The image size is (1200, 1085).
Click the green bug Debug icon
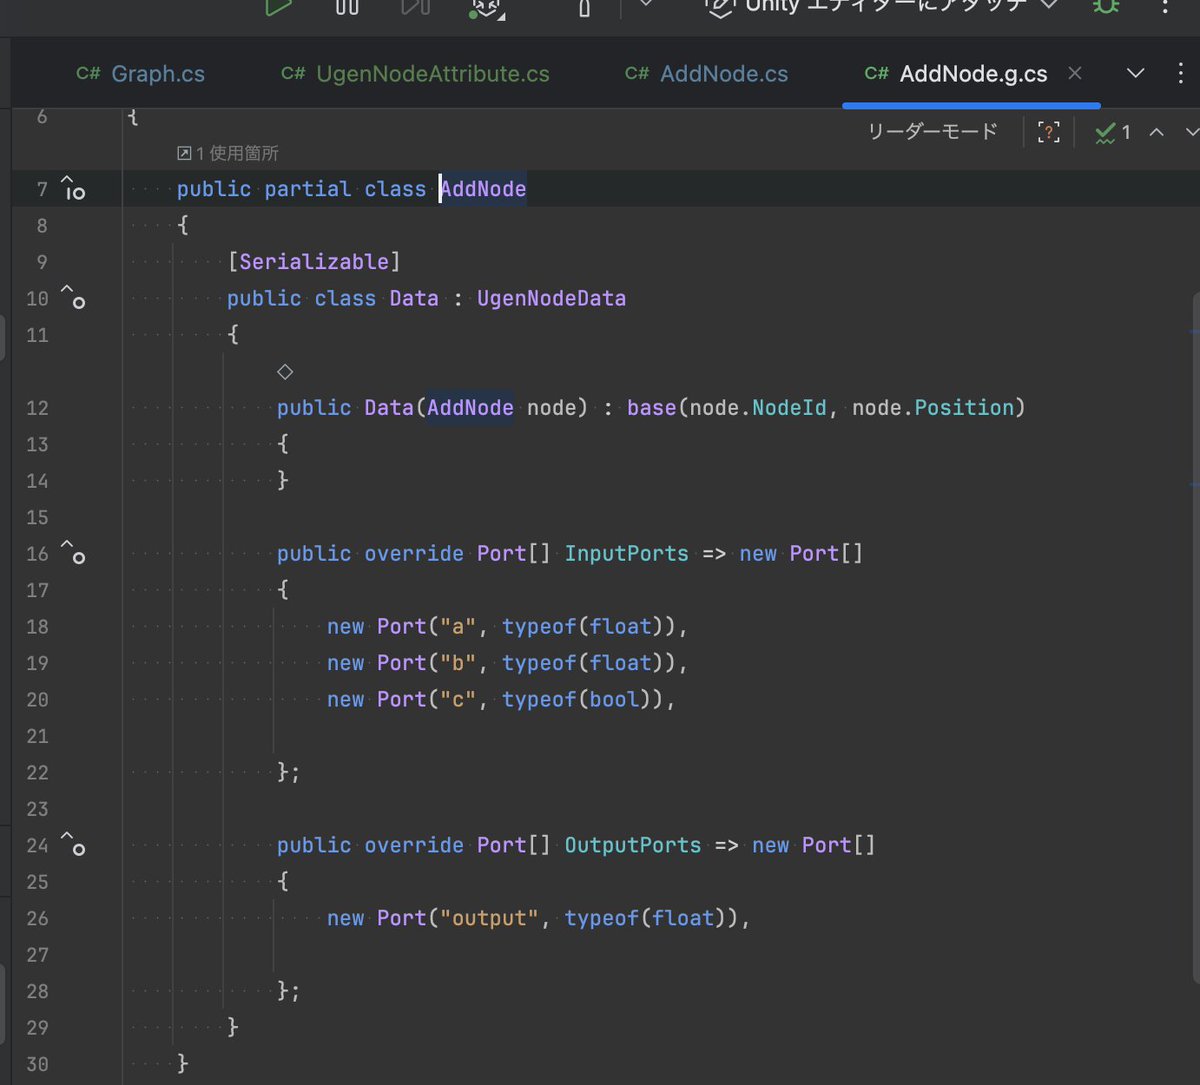tap(1106, 6)
